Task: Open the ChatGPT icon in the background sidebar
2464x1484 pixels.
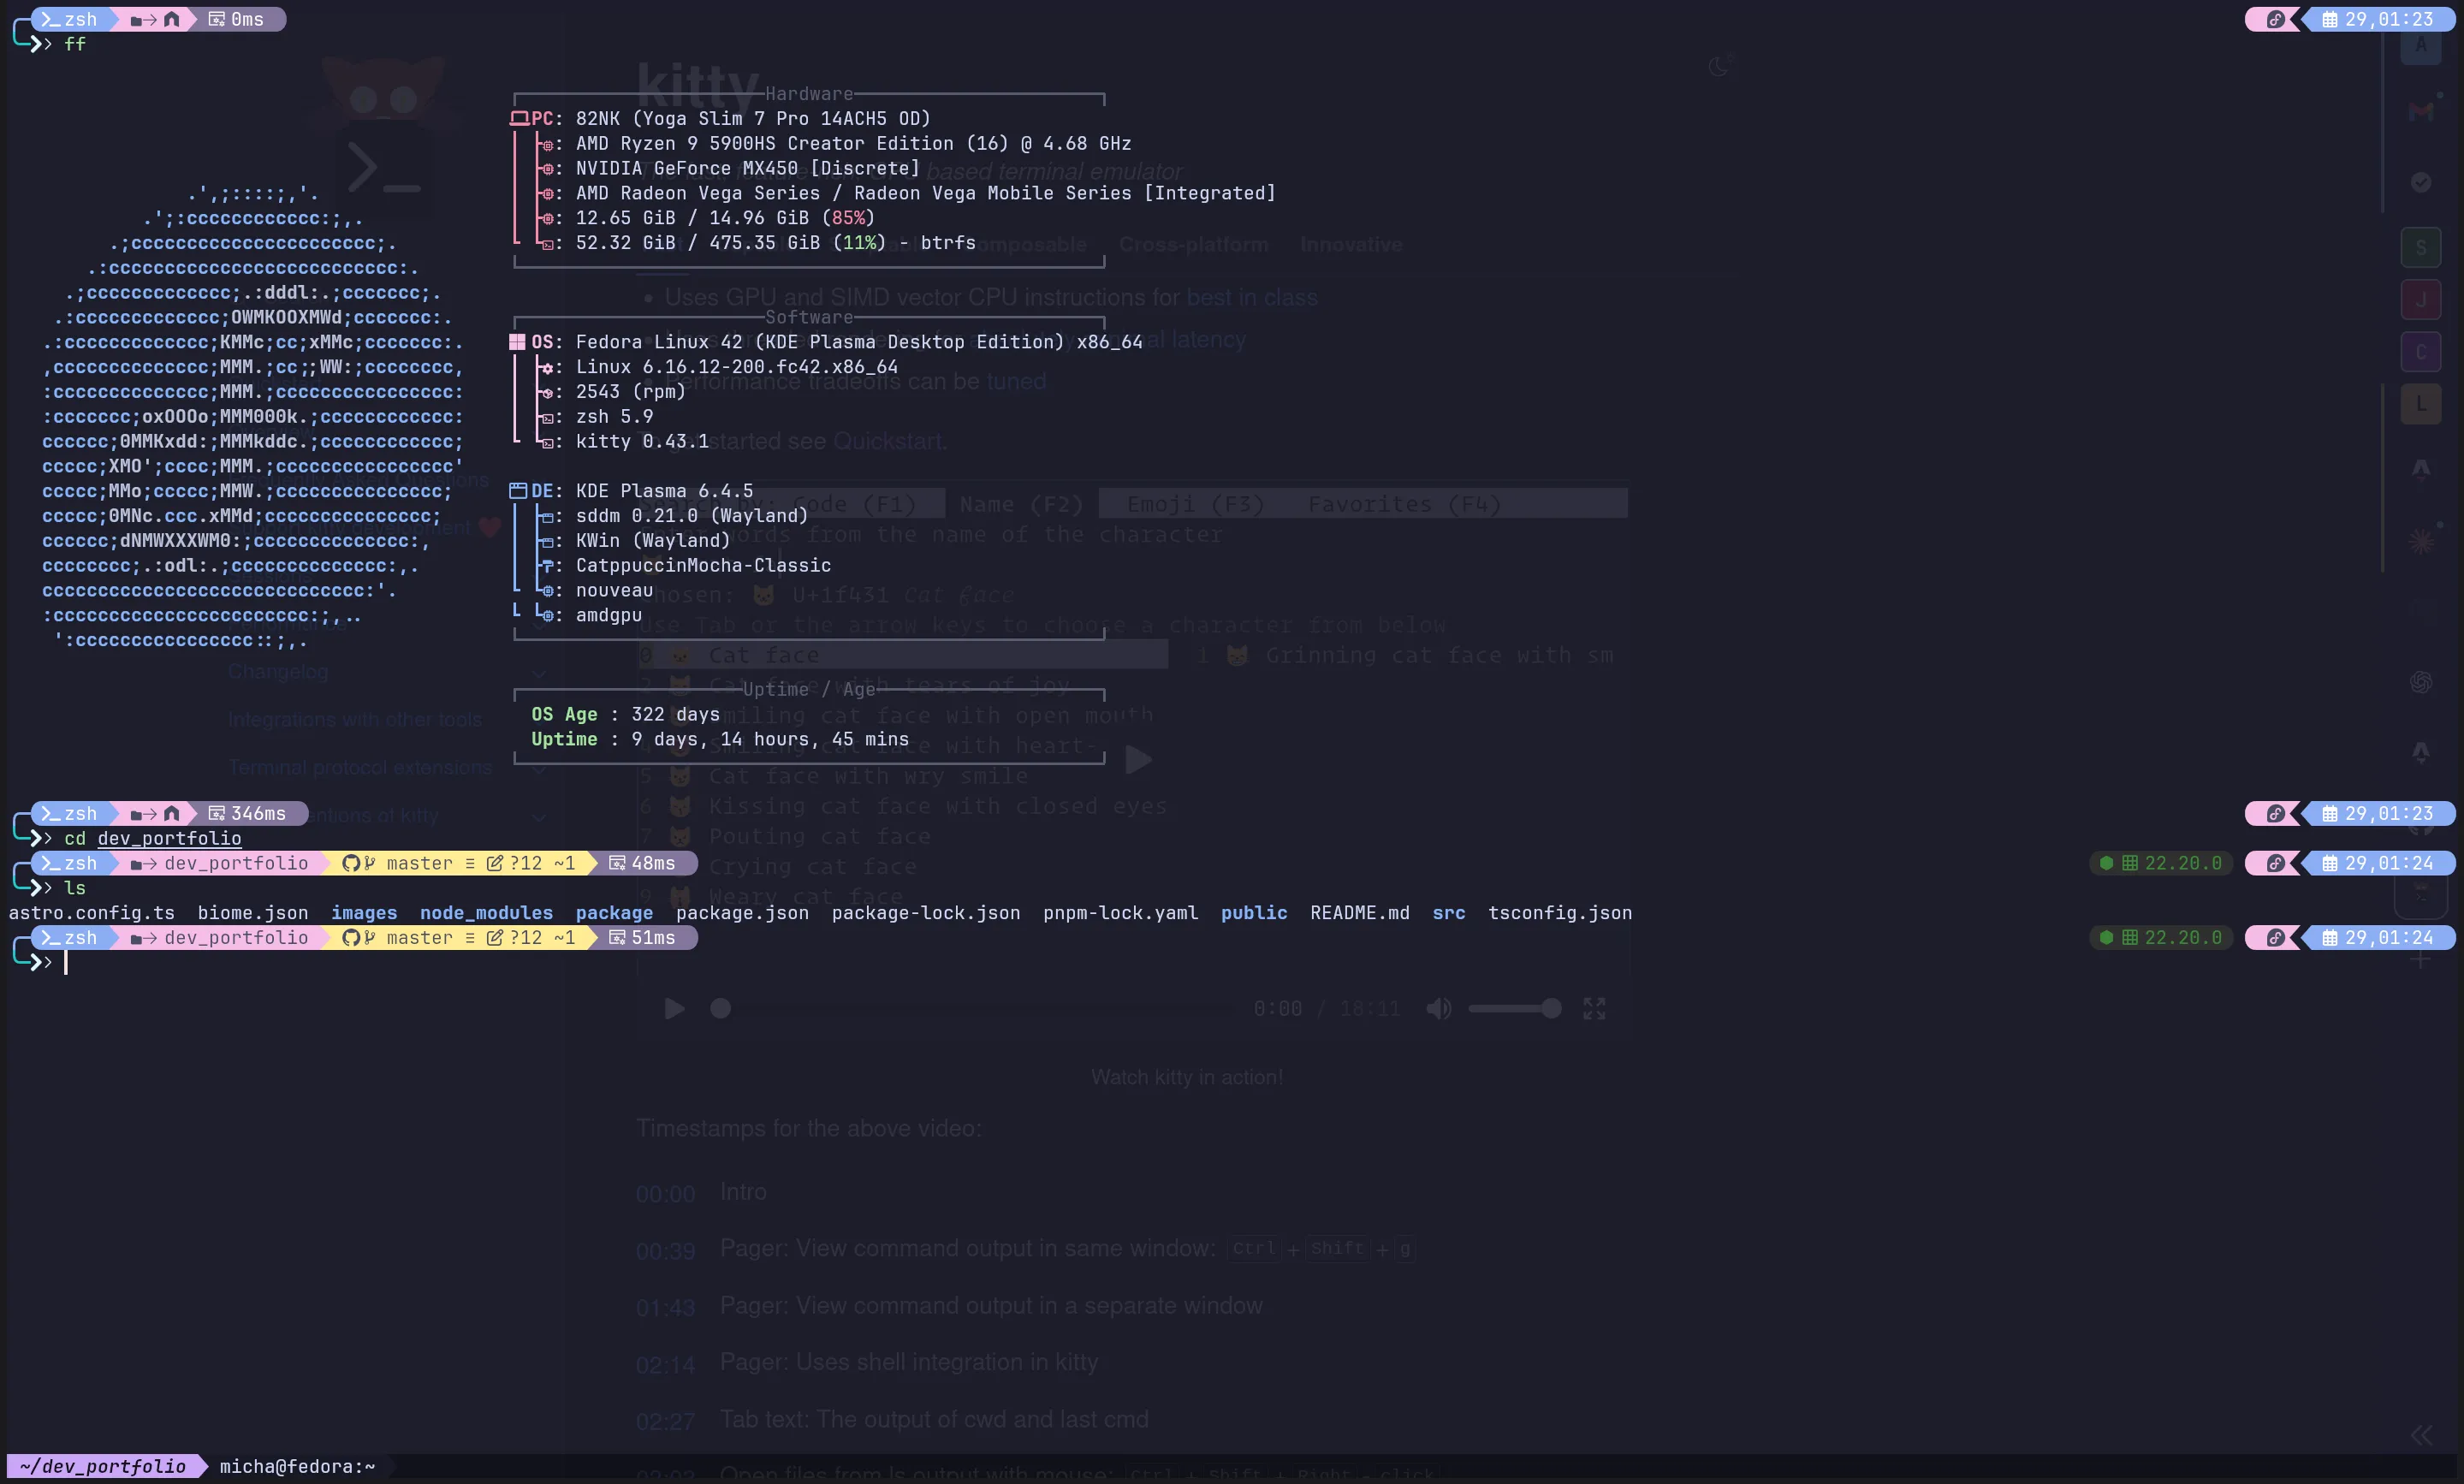Action: (x=2420, y=682)
